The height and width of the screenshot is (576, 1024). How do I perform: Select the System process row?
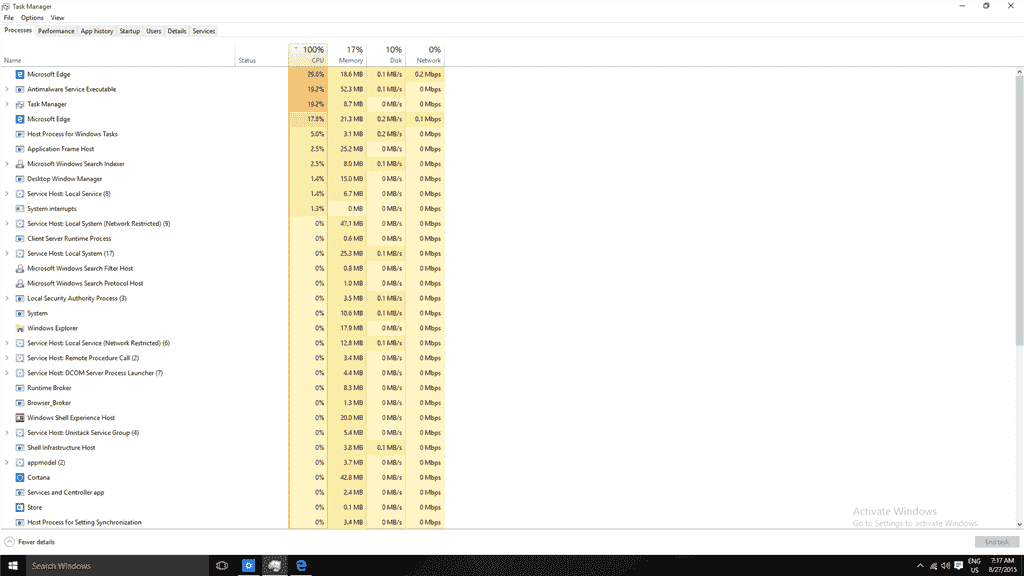point(222,313)
